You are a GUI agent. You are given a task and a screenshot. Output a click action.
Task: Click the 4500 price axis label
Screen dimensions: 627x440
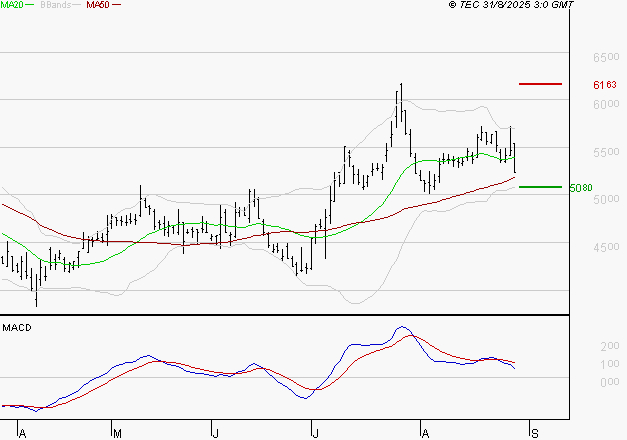(606, 247)
